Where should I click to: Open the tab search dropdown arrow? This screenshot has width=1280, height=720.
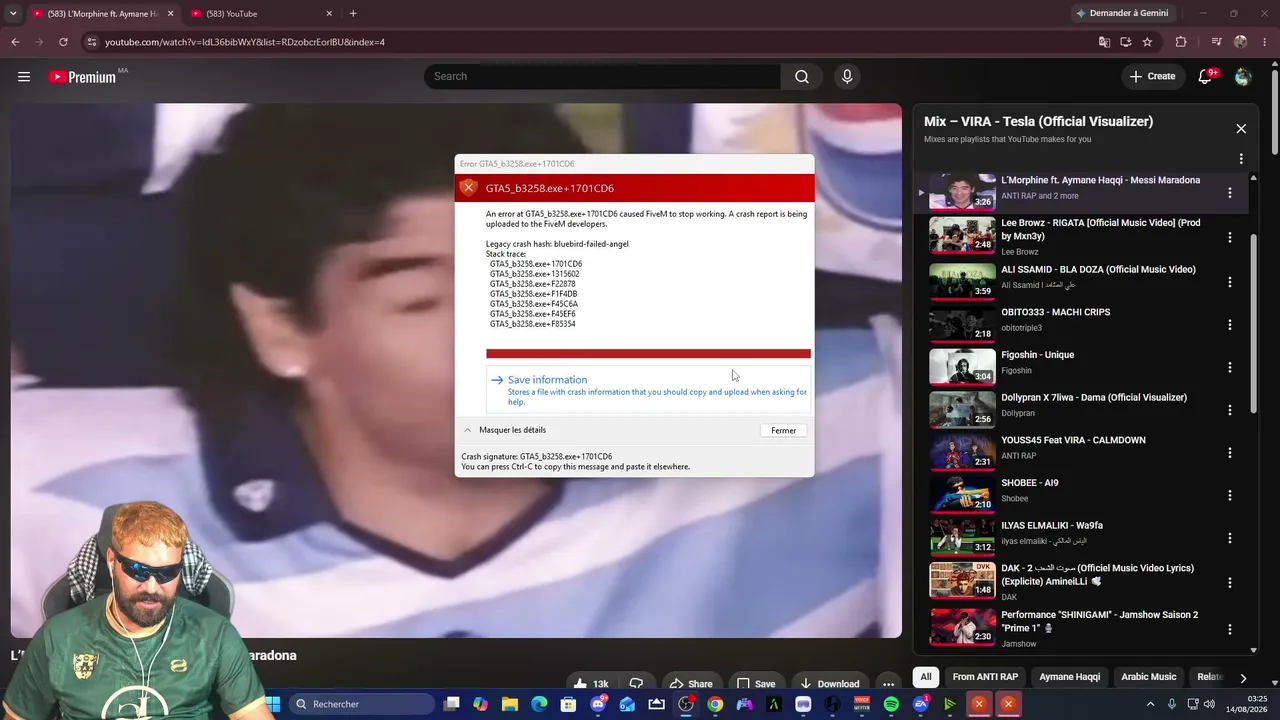[13, 14]
